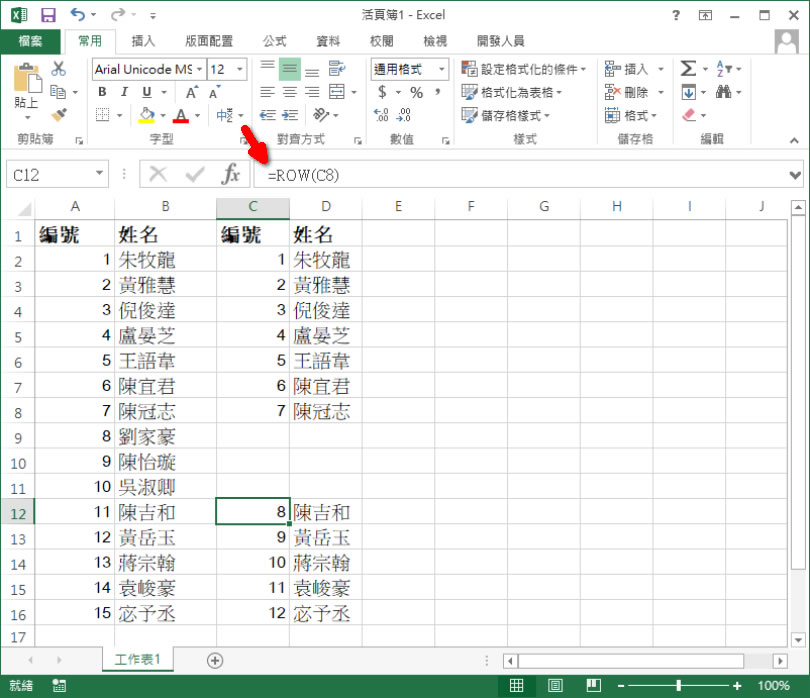The width and height of the screenshot is (810, 698).
Task: Apply percent style format
Action: 416,92
